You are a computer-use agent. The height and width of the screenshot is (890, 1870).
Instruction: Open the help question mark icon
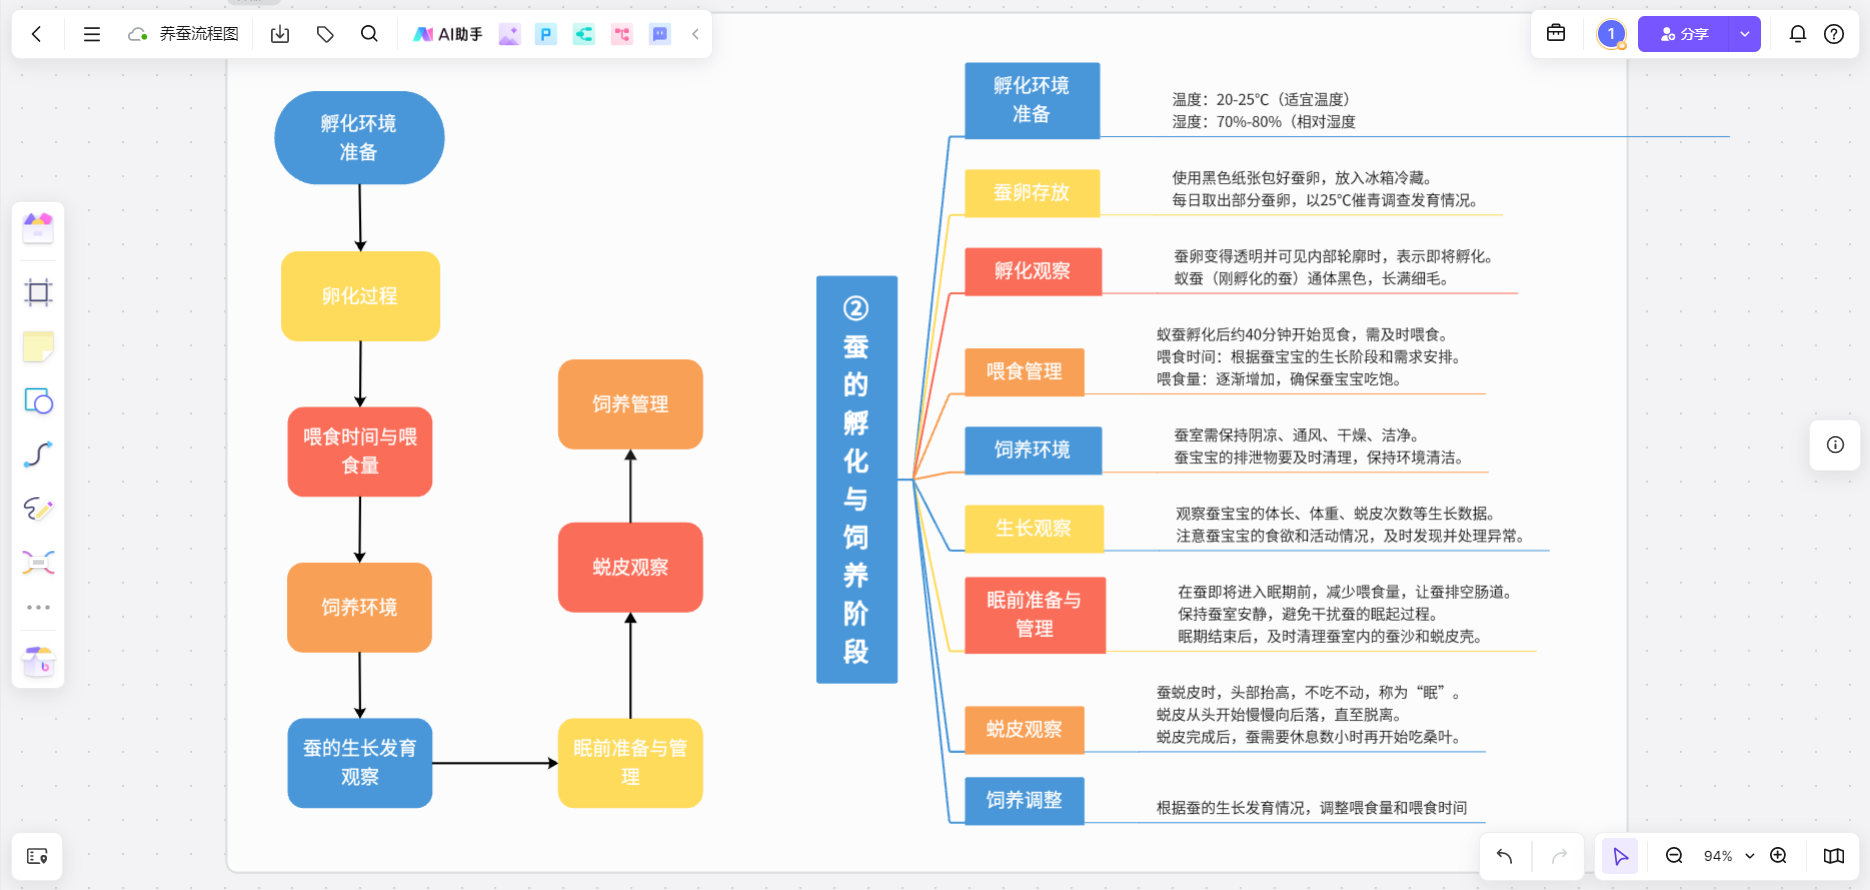(x=1834, y=34)
